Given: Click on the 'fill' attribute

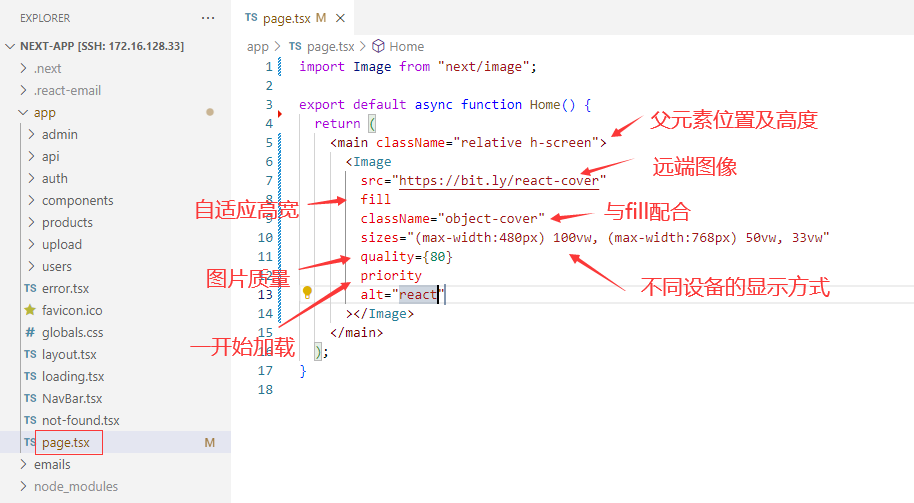Looking at the screenshot, I should 375,199.
